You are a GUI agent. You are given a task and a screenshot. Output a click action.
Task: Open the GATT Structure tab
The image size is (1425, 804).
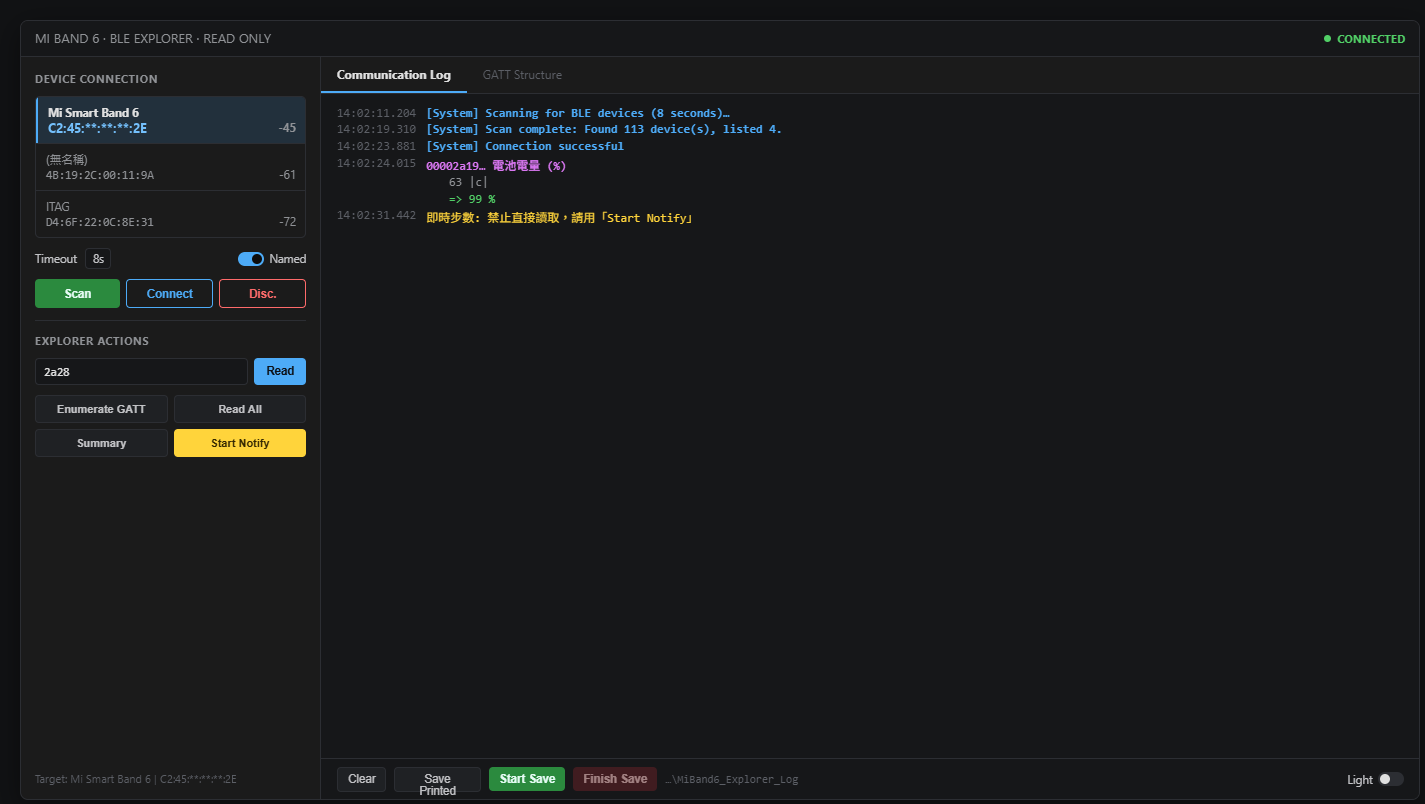522,75
